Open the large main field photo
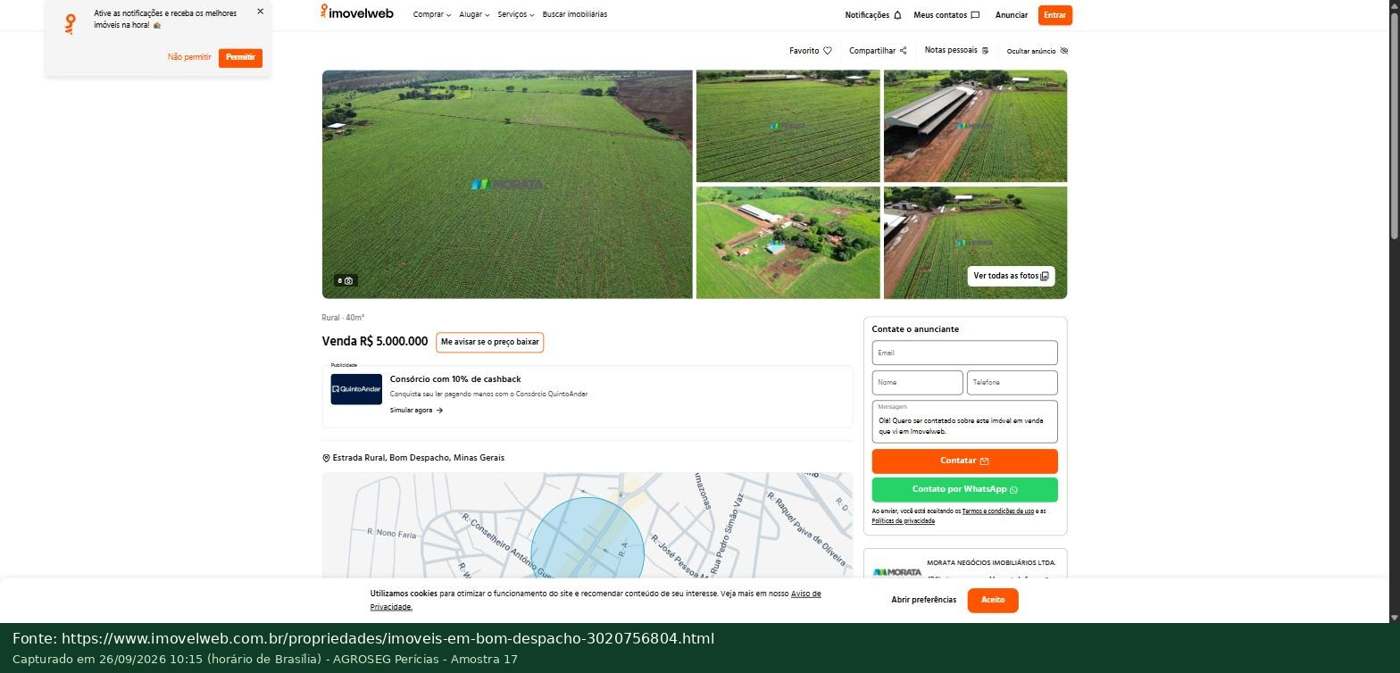Screen dimensions: 1400x673 point(507,184)
